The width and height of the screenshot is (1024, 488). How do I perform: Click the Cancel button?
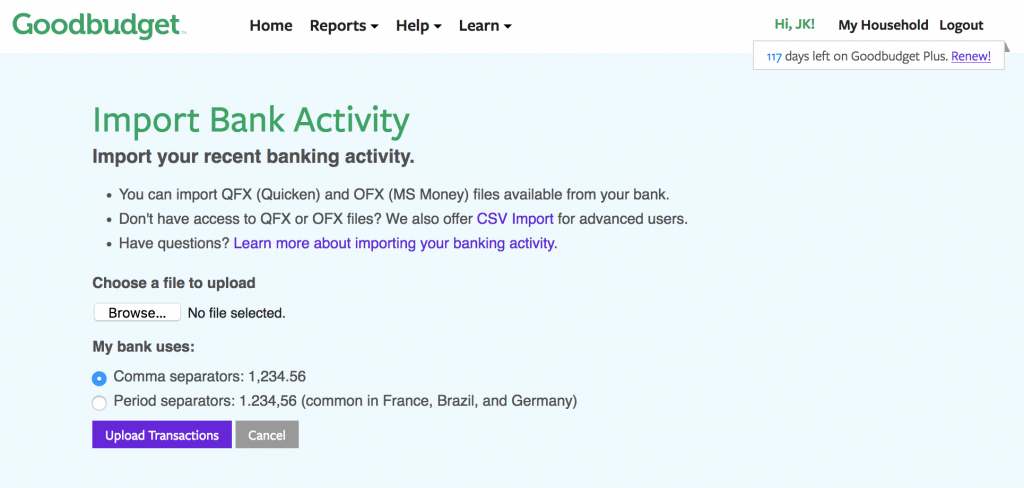click(x=267, y=434)
